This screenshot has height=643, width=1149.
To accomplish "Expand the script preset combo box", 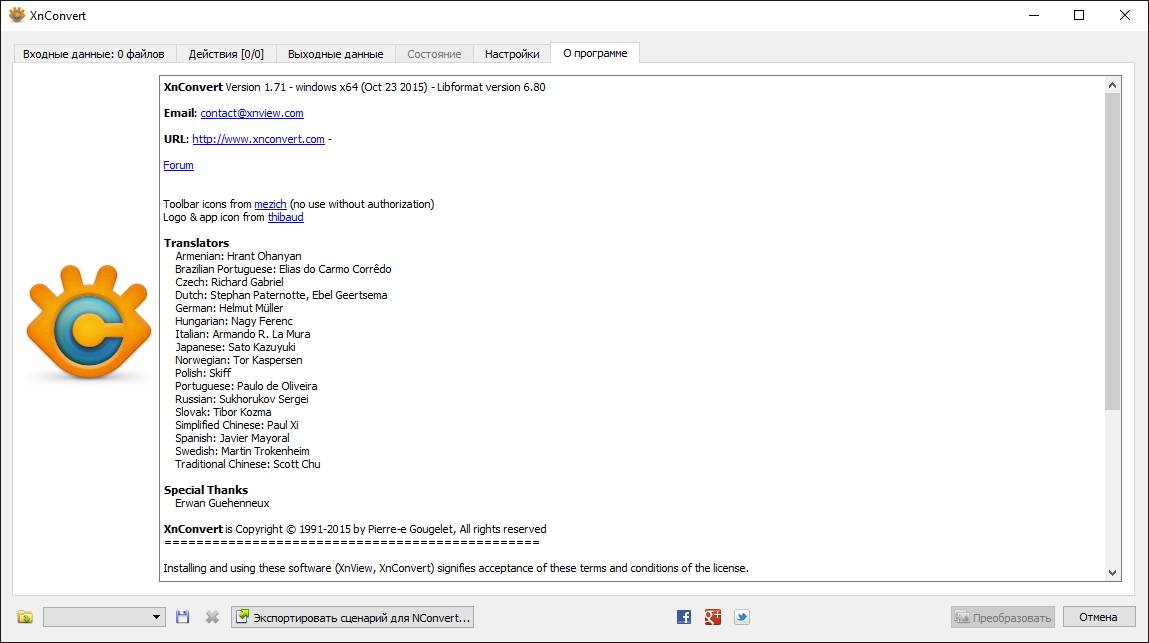I will [x=105, y=617].
